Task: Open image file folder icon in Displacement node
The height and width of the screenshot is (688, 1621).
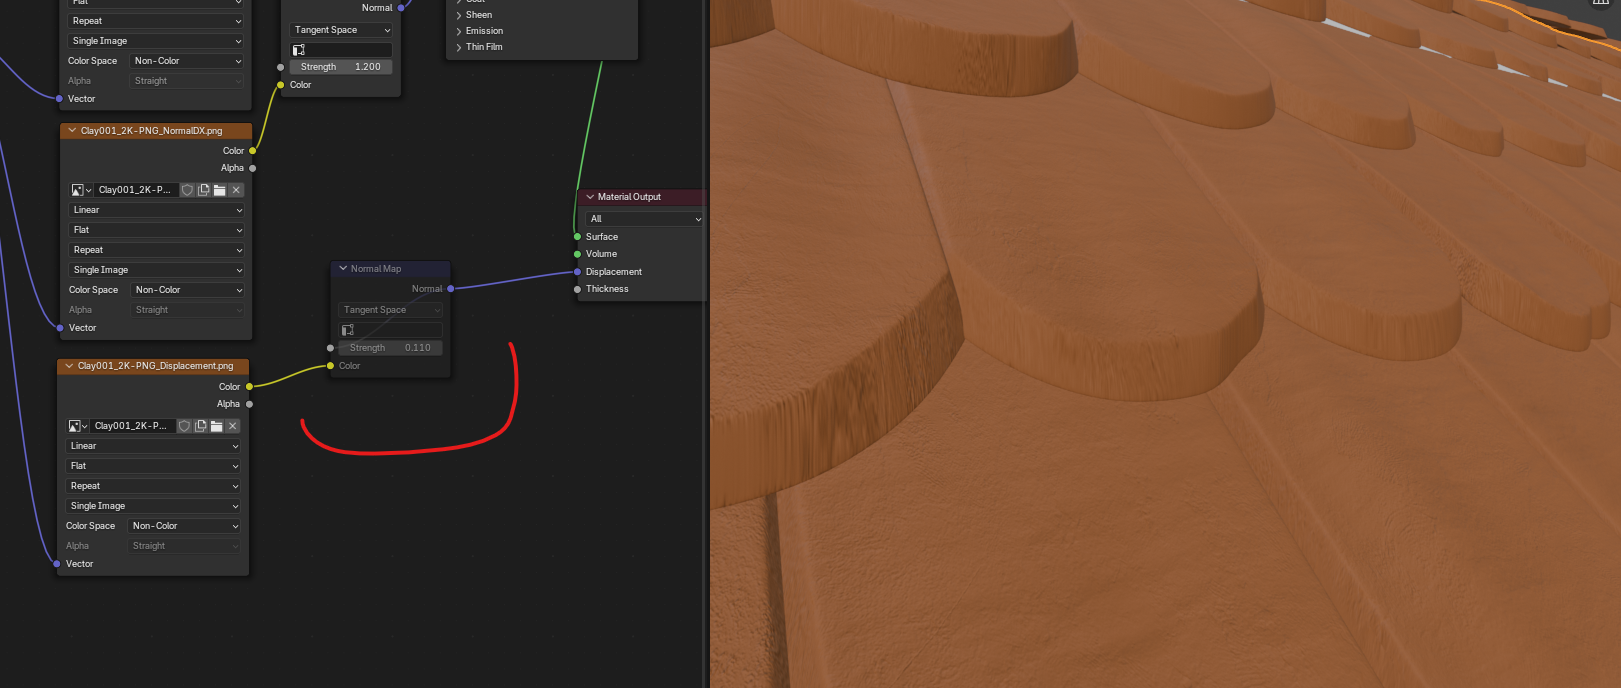Action: tap(216, 426)
